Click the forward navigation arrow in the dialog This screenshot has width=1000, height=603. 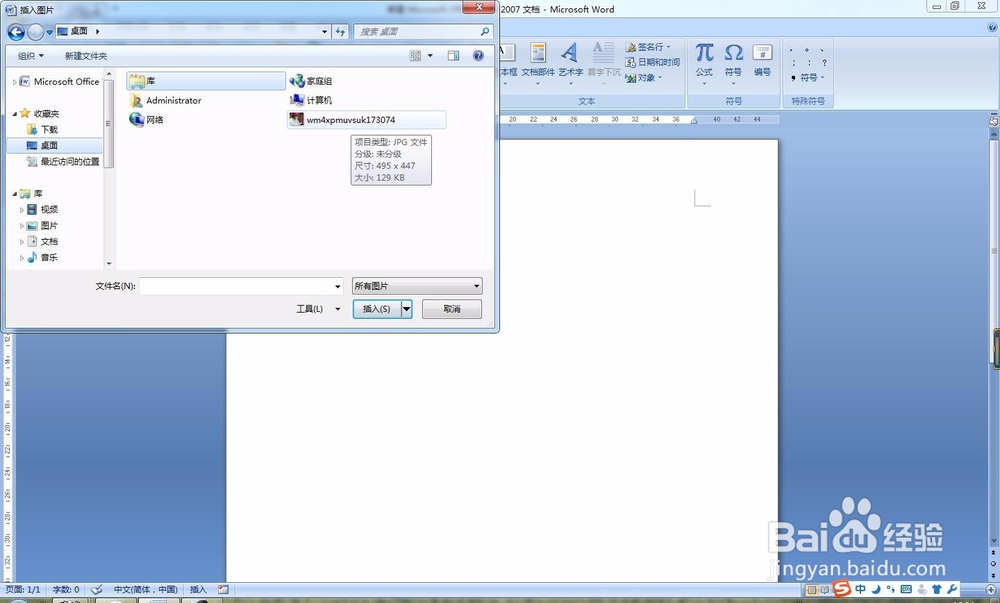coord(36,31)
